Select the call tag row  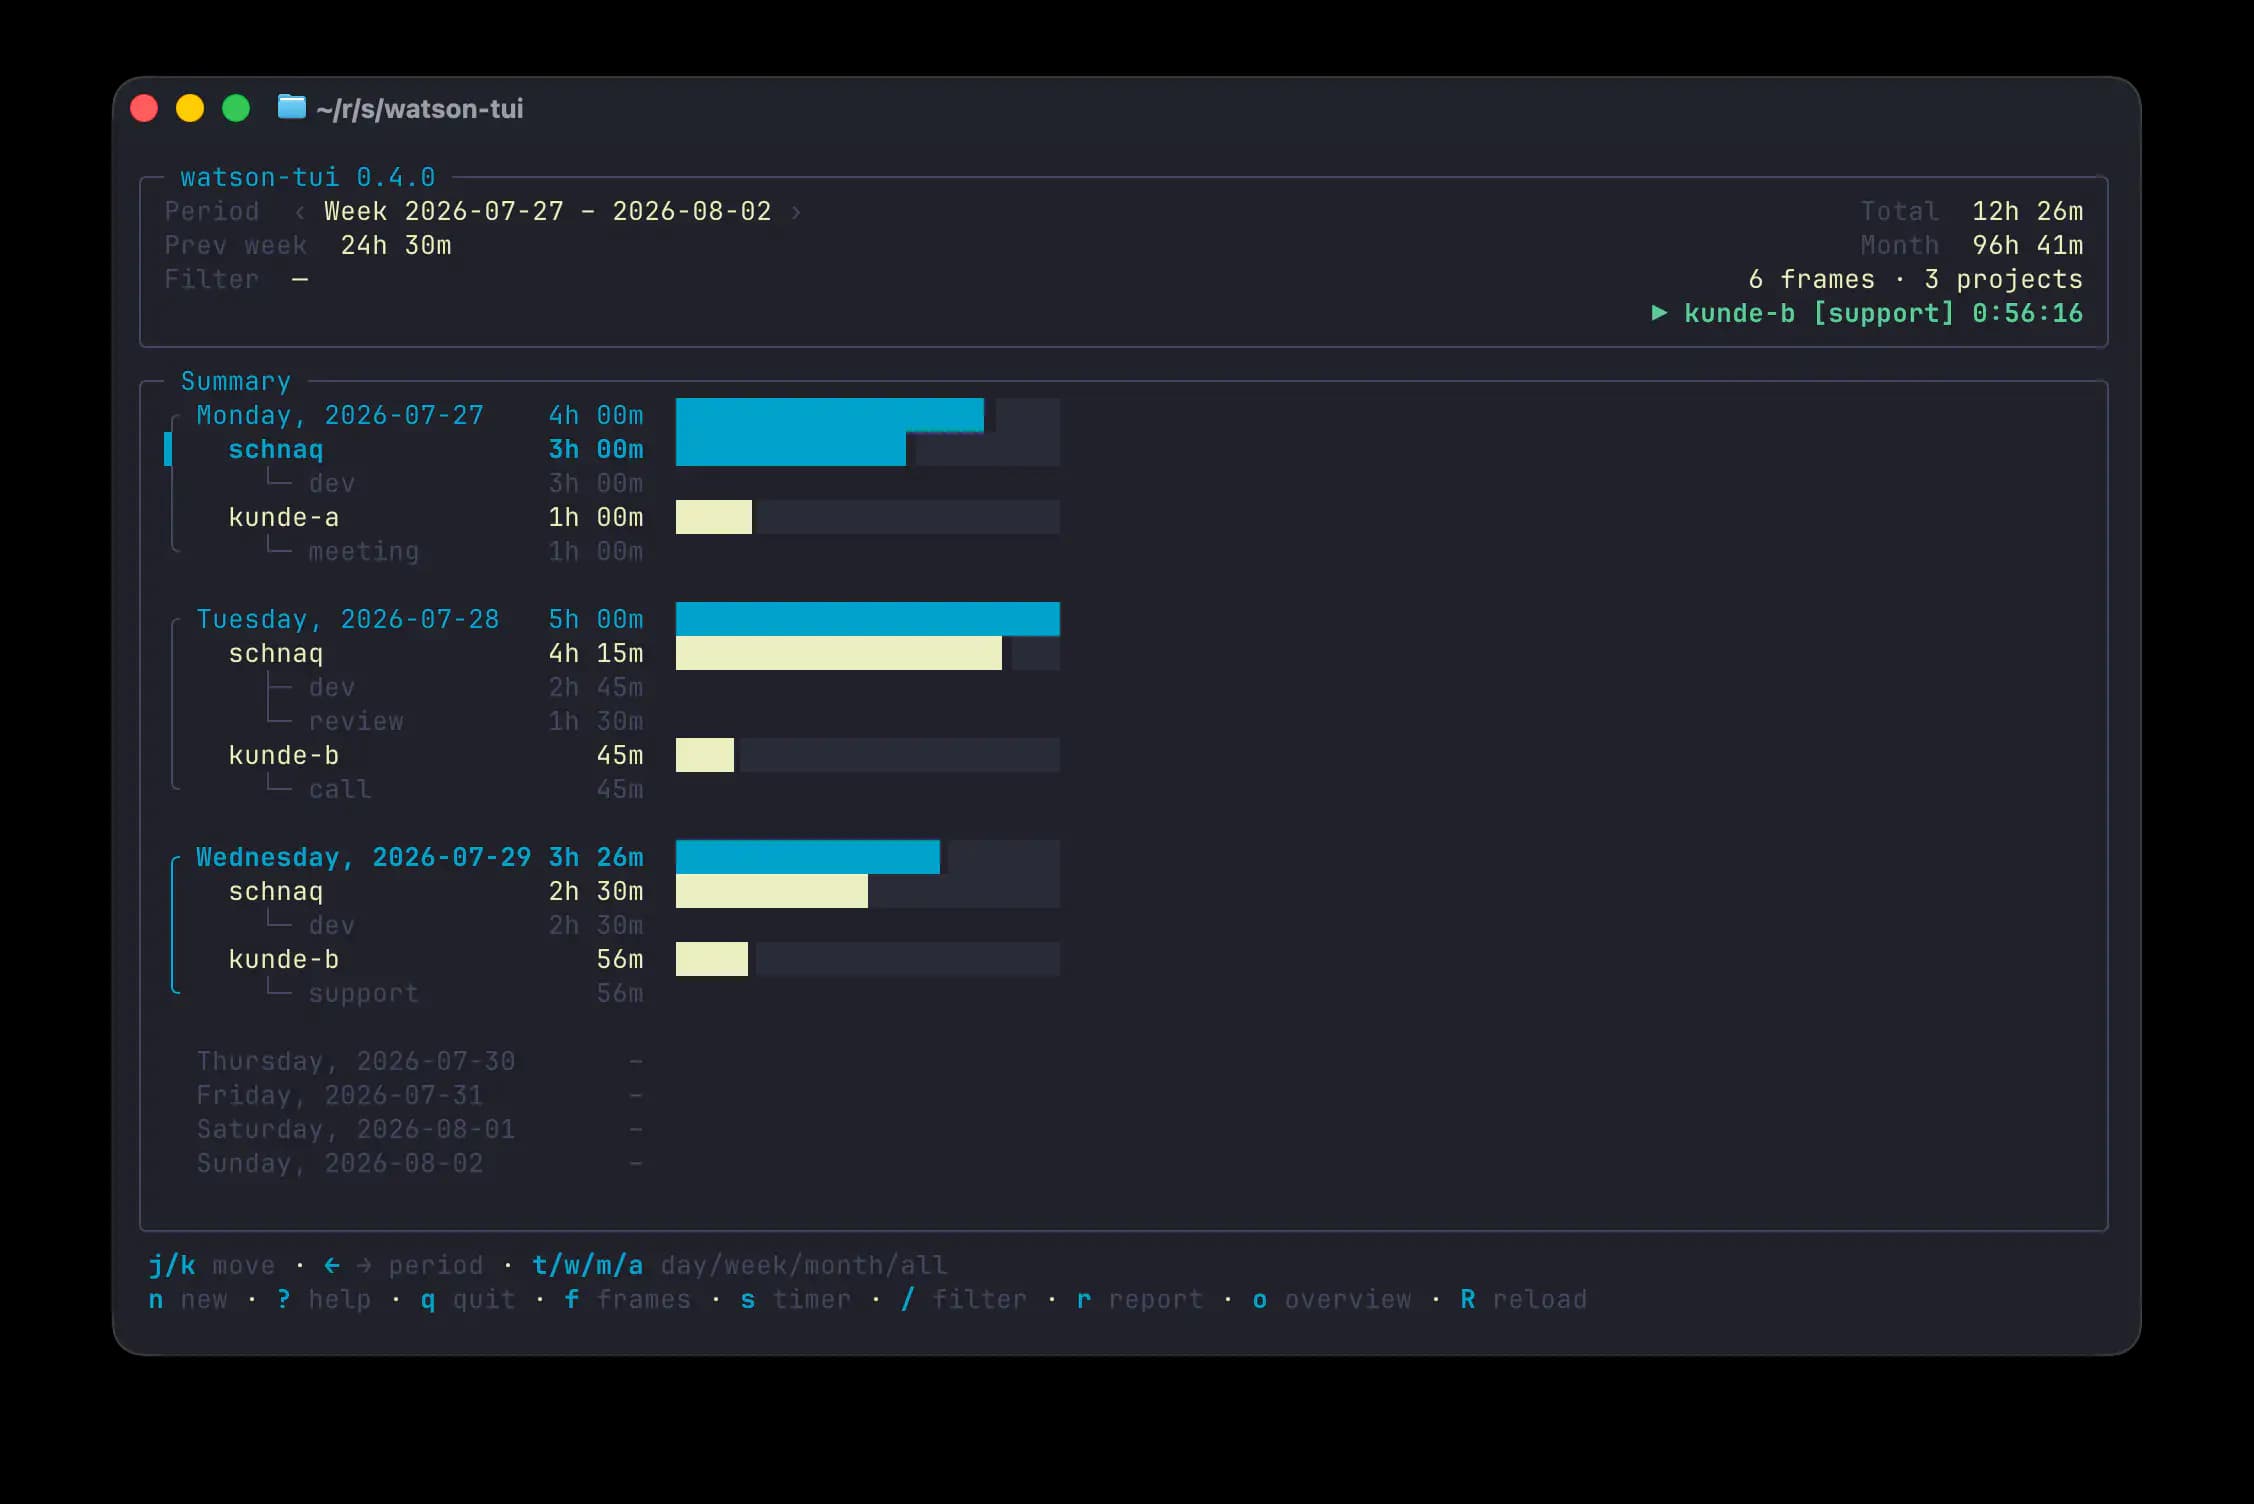pyautogui.click(x=454, y=789)
